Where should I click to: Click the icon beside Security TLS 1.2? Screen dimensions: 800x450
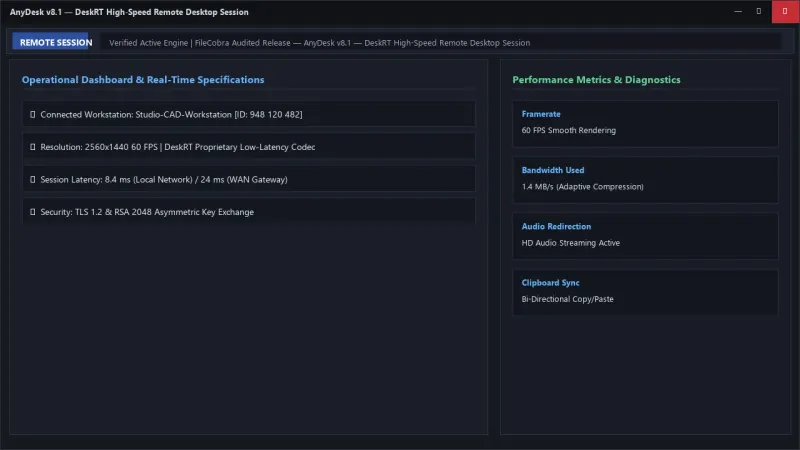(x=33, y=212)
